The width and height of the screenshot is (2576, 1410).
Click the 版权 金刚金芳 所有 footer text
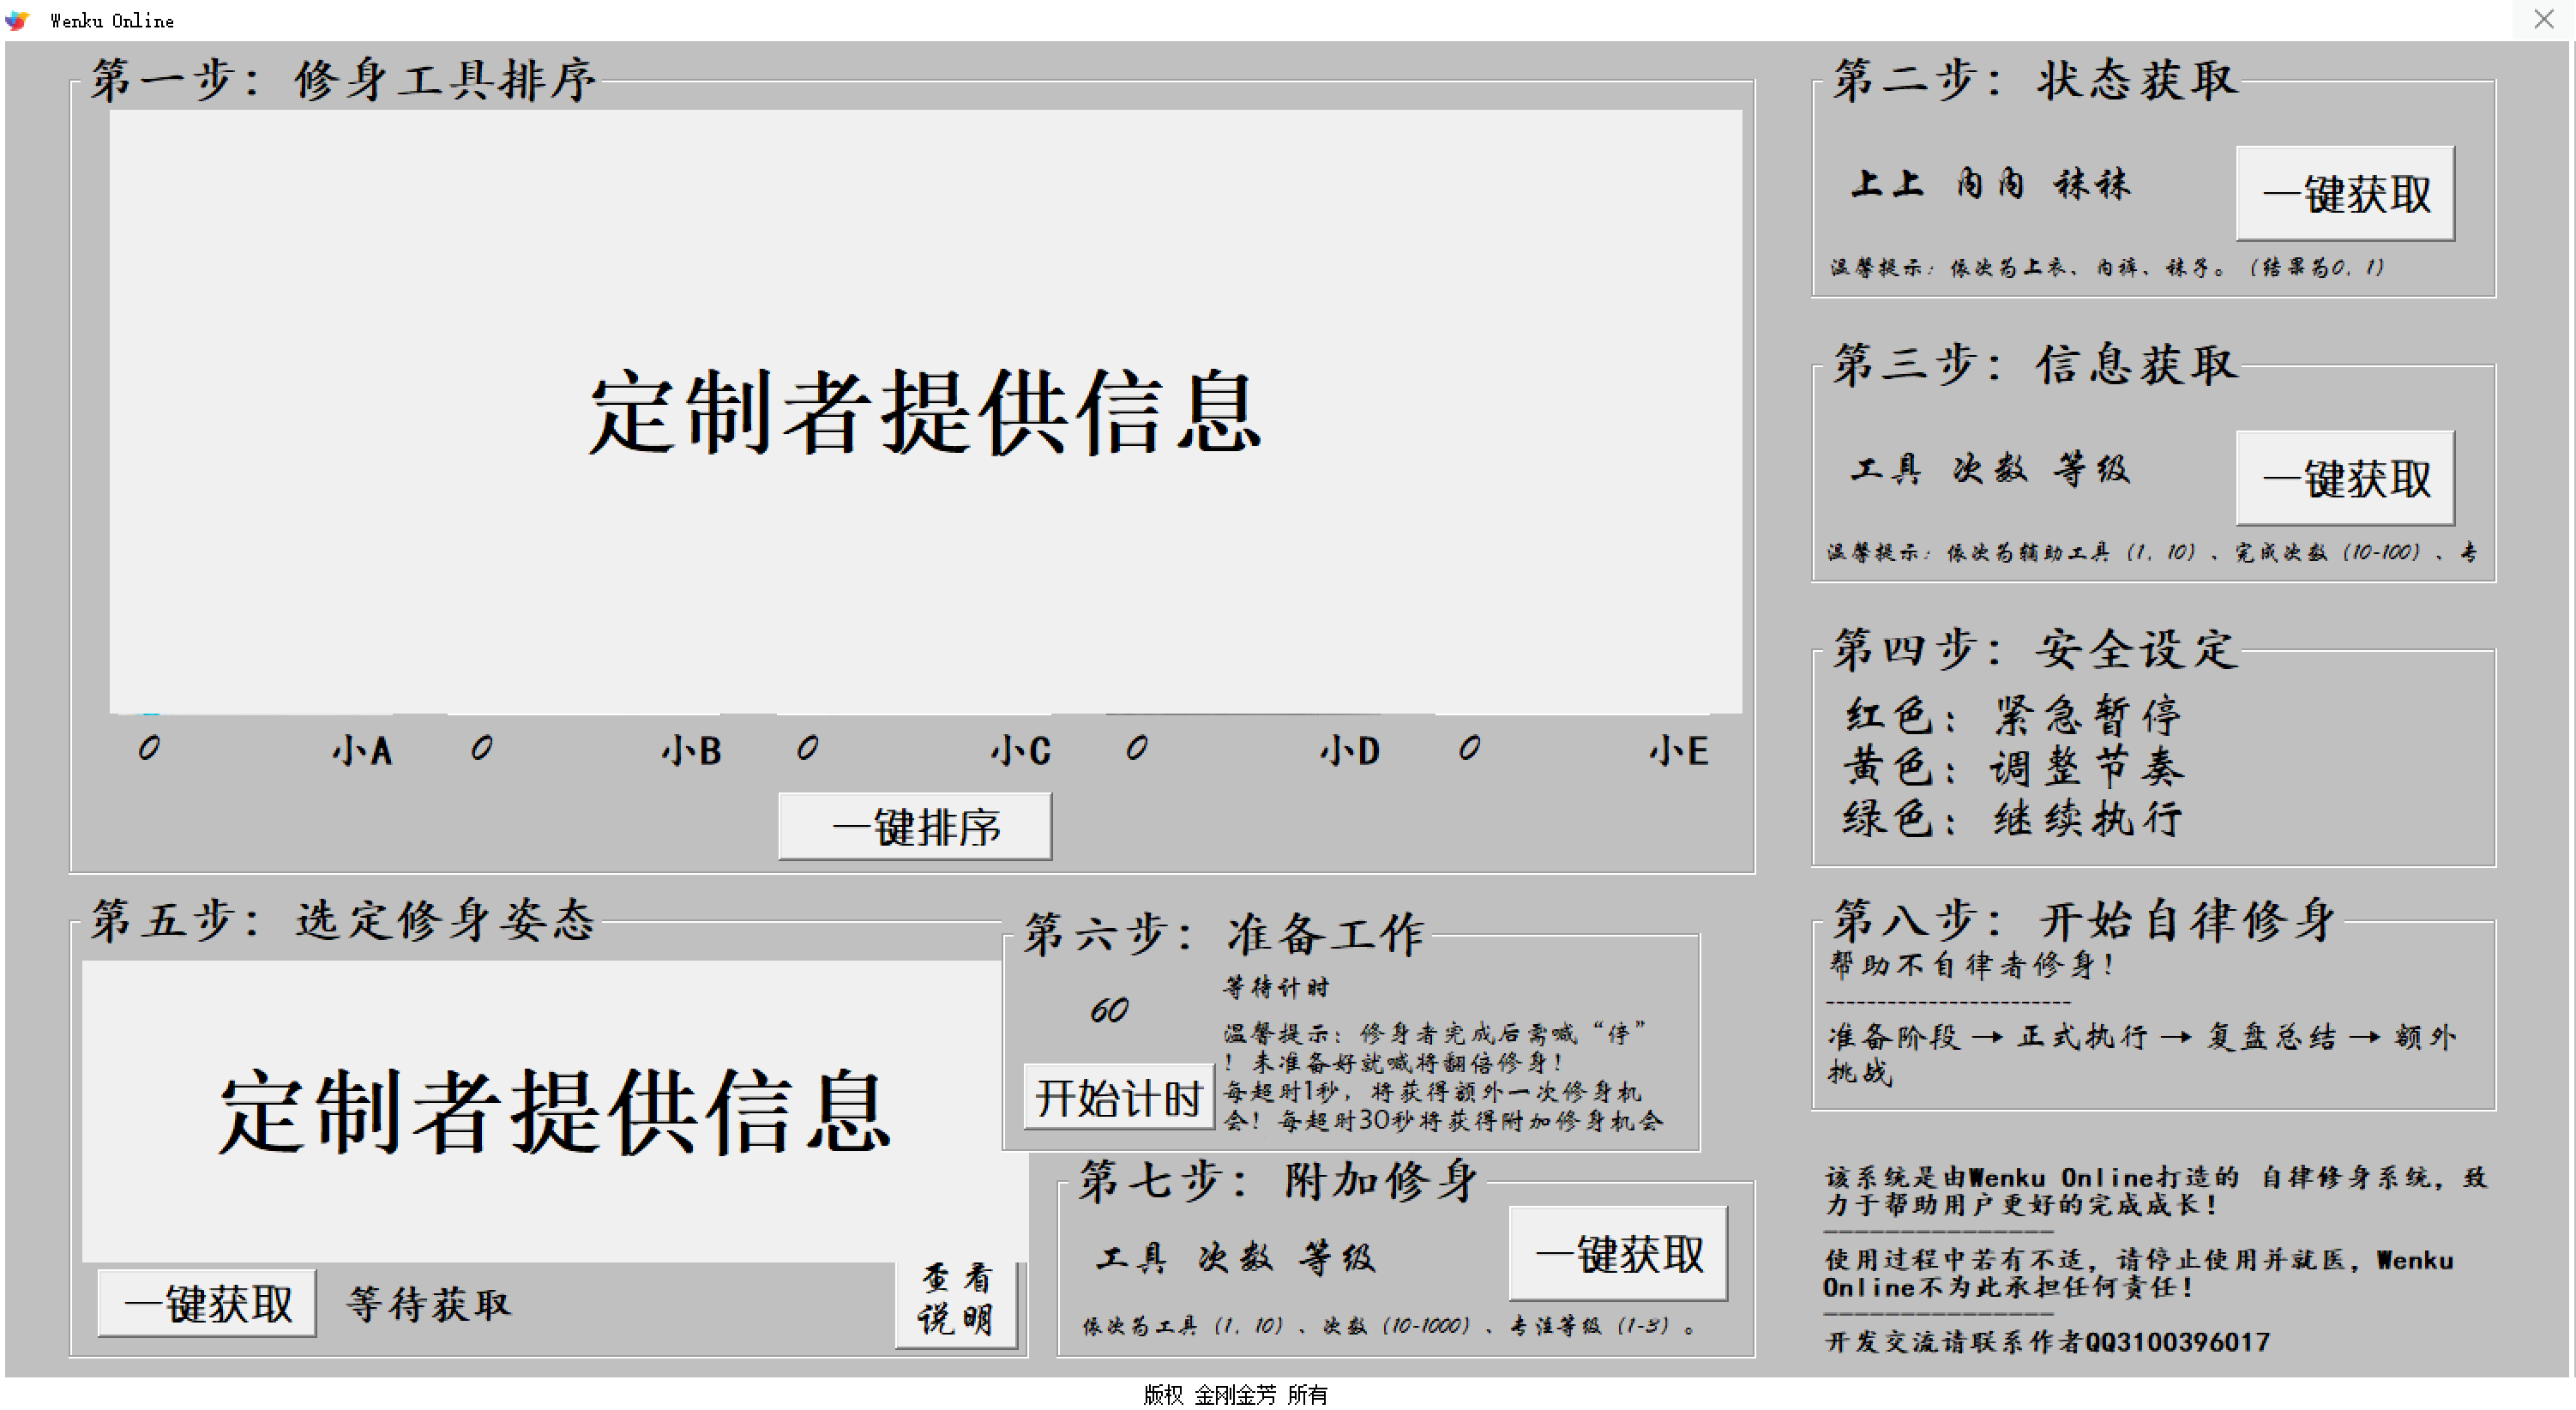click(1237, 1394)
